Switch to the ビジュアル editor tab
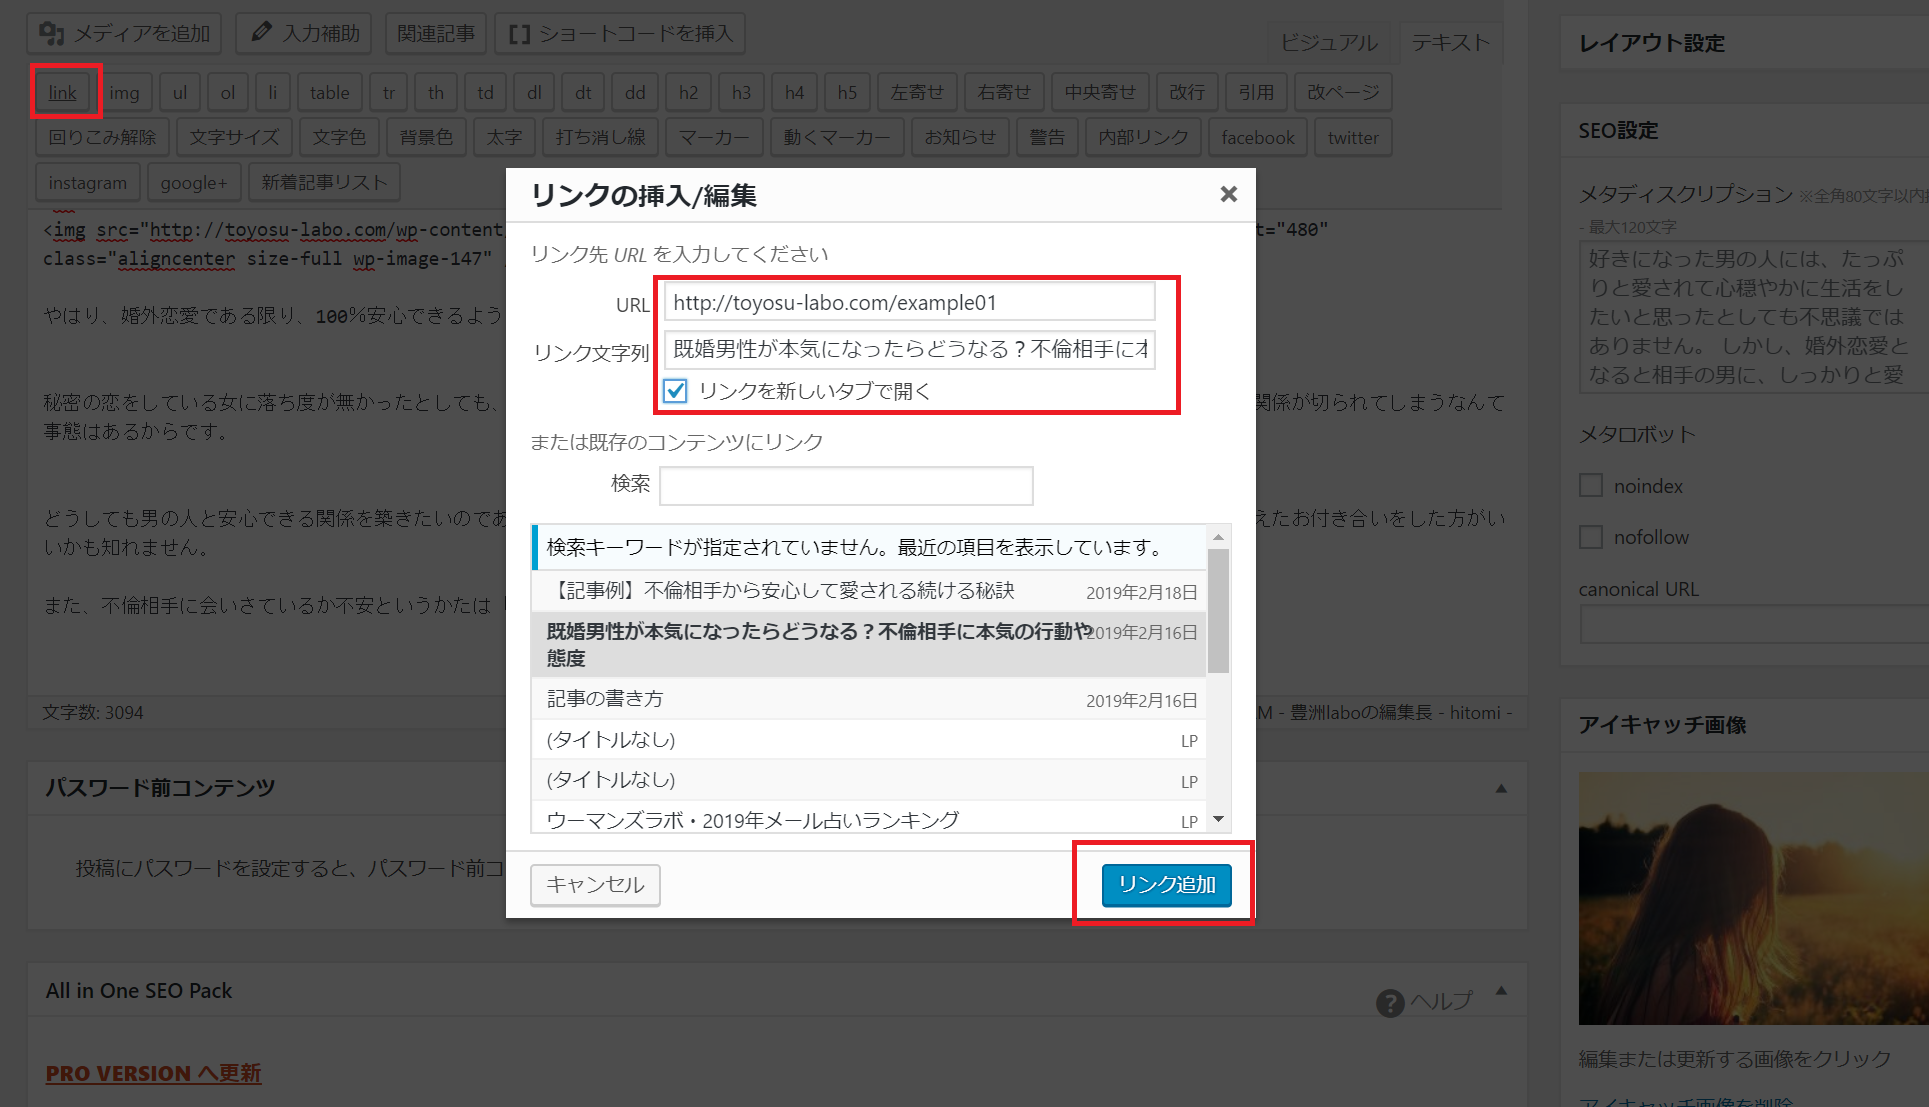The height and width of the screenshot is (1107, 1929). pos(1328,42)
